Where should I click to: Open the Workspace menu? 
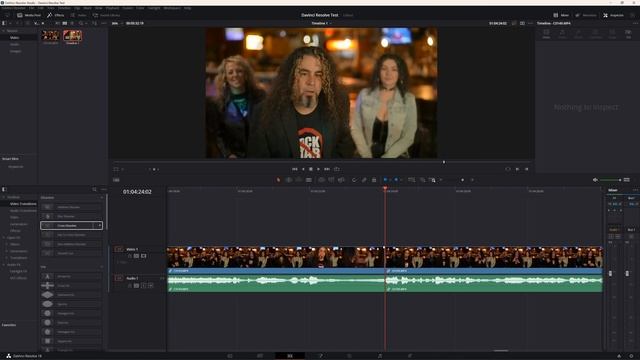point(172,8)
